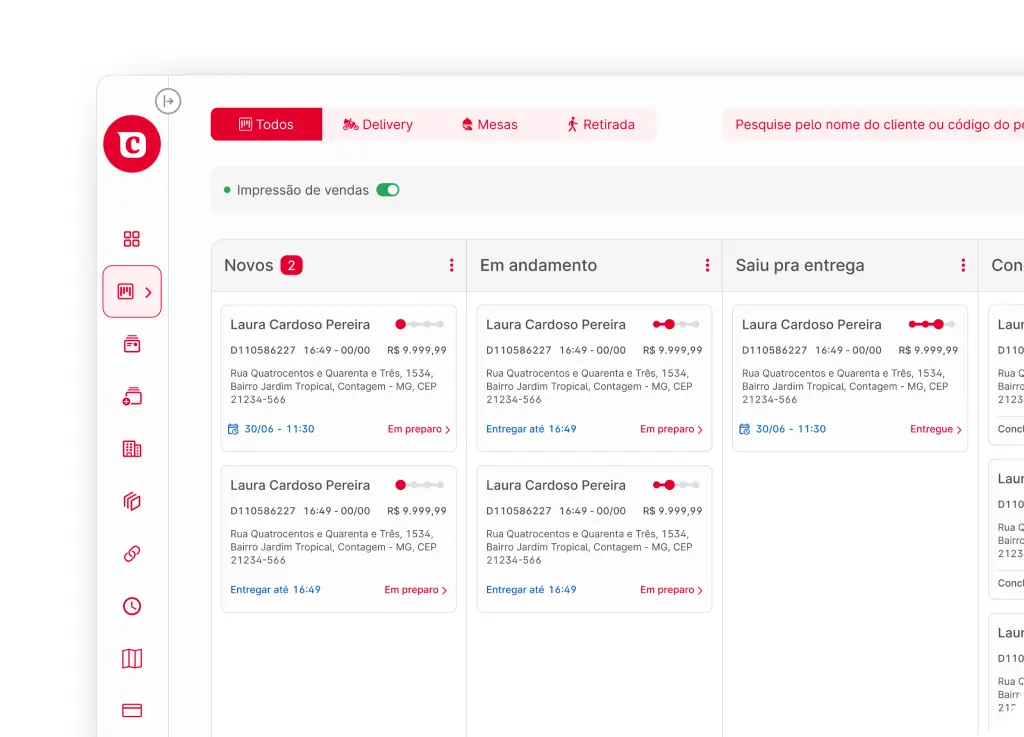
Task: Click progress indicator on first Novos card
Action: [x=420, y=324]
